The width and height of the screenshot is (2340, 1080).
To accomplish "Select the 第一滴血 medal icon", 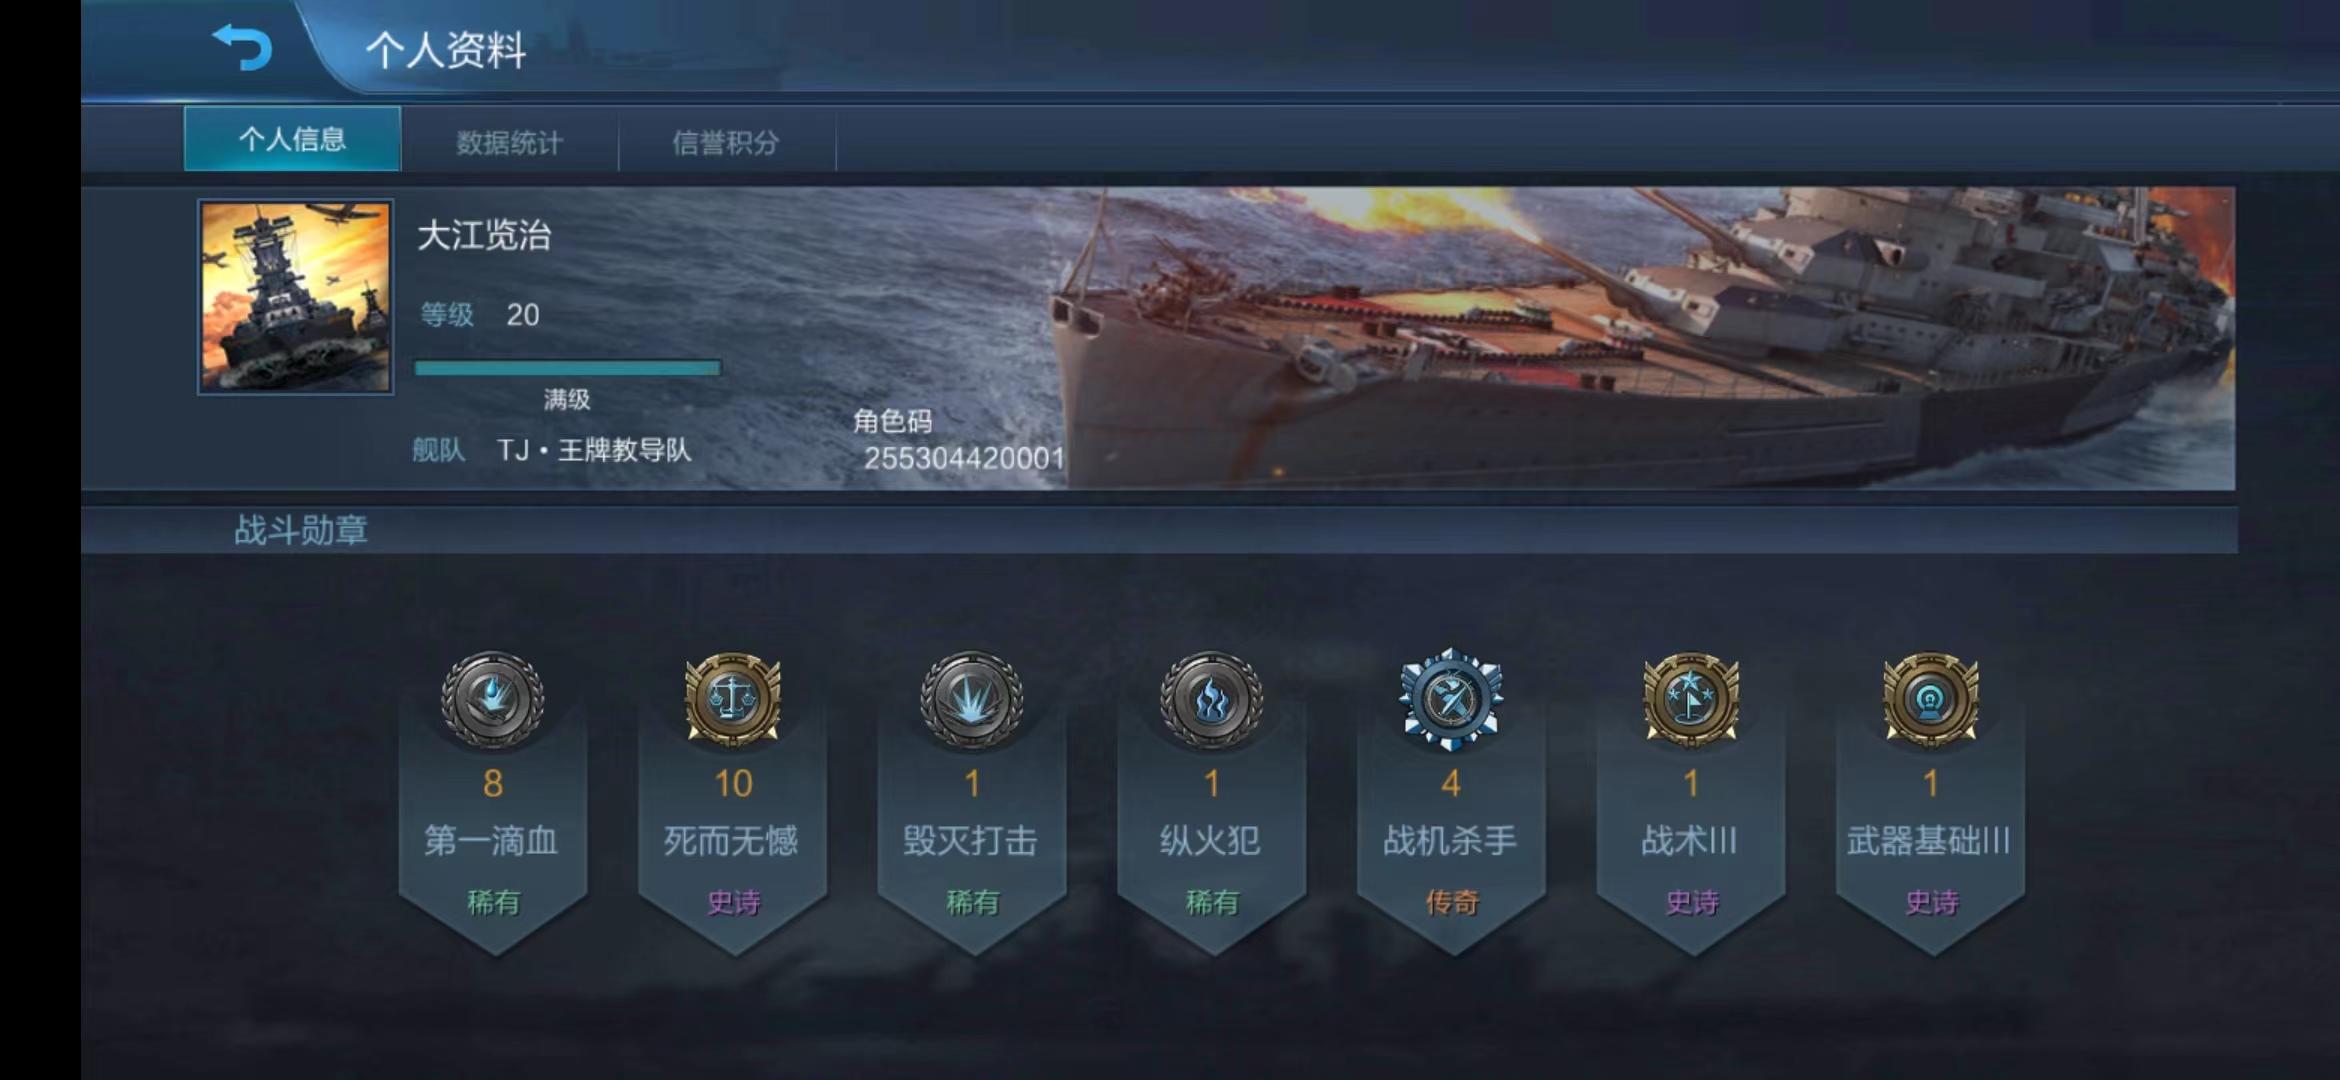I will [x=493, y=700].
